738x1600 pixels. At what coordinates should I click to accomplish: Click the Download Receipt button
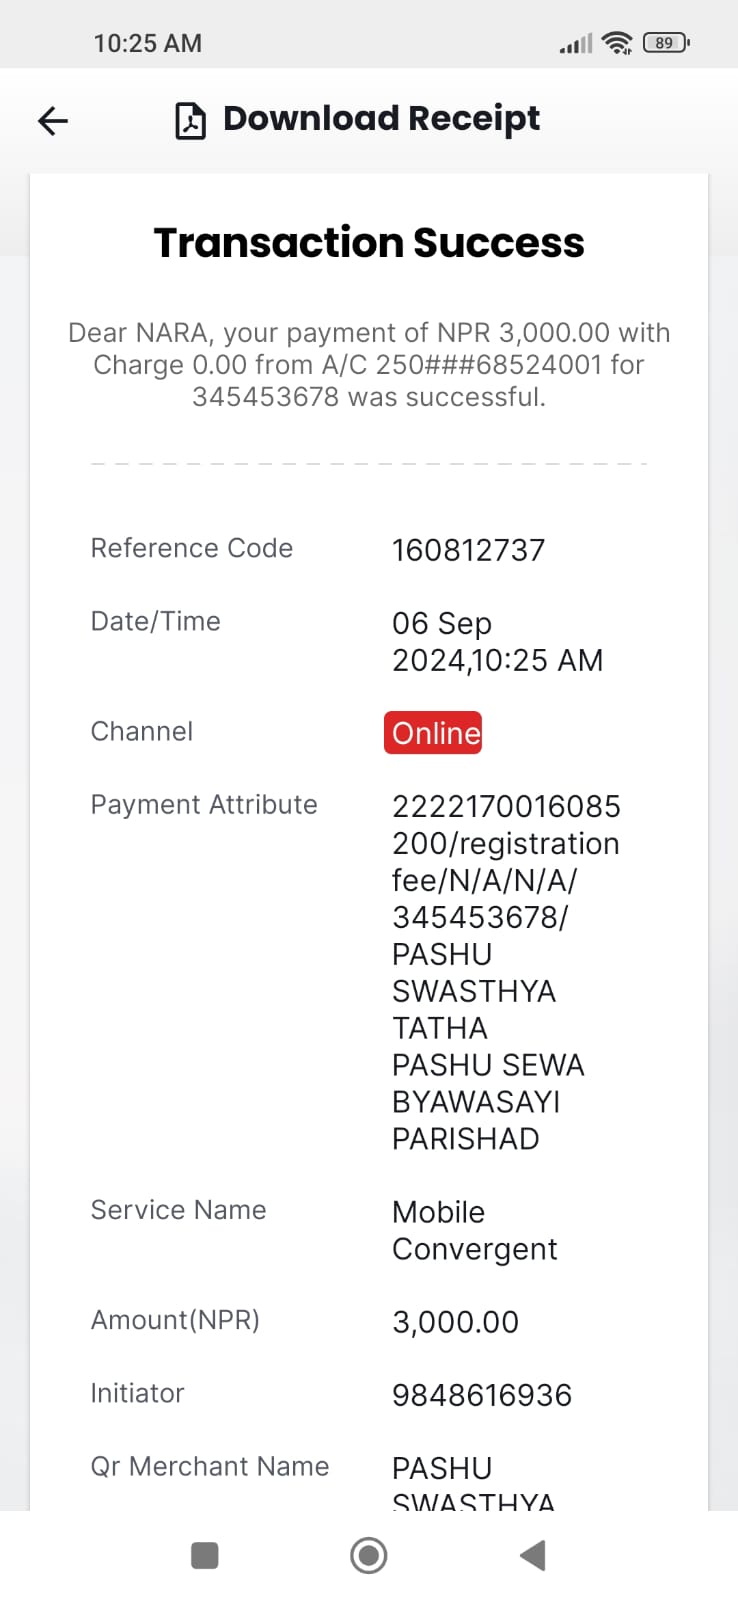[358, 120]
